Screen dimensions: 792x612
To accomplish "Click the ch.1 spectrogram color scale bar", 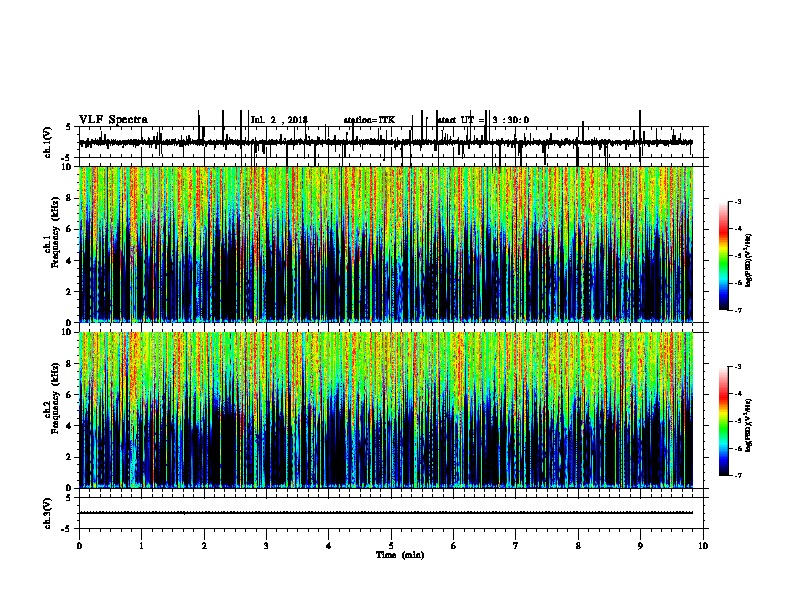I will click(x=723, y=256).
